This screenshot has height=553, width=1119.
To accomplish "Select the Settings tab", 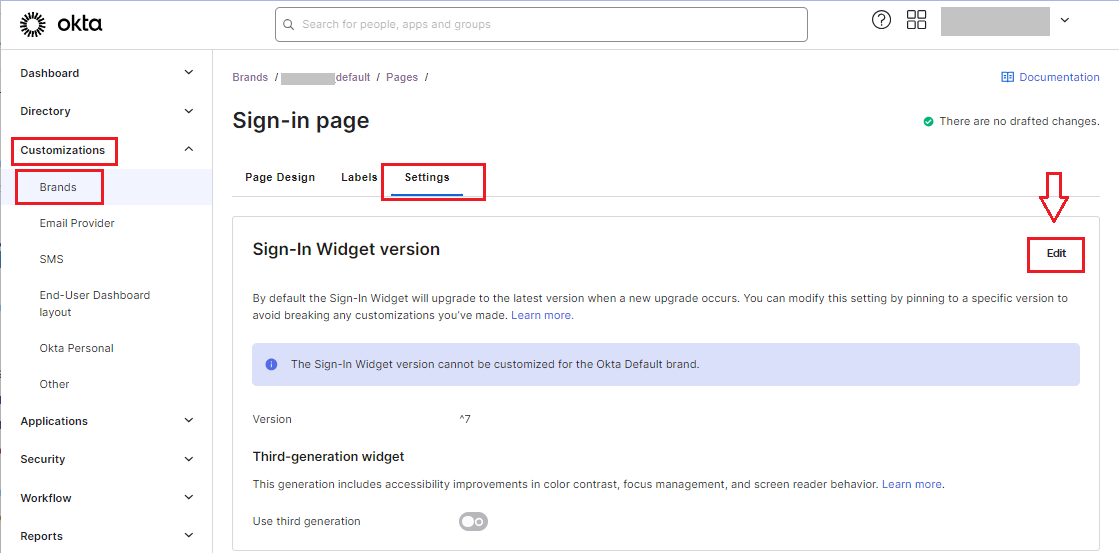I will point(427,178).
